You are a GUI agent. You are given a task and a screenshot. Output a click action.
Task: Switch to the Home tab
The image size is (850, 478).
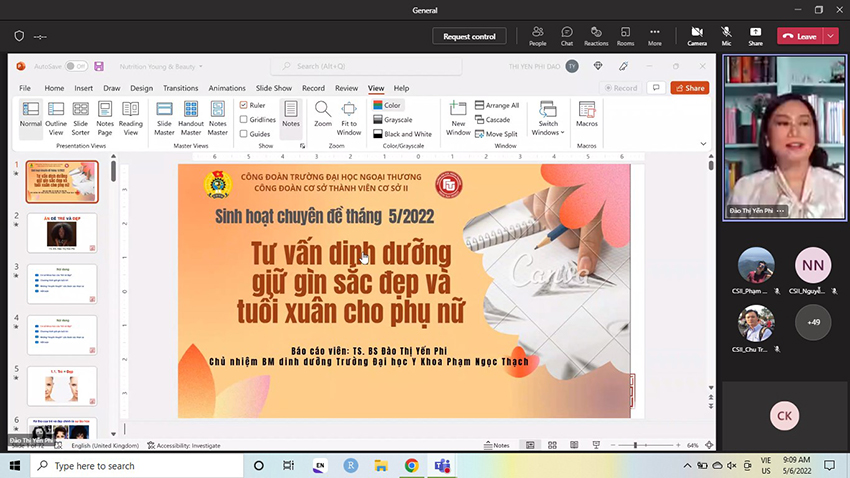point(54,88)
